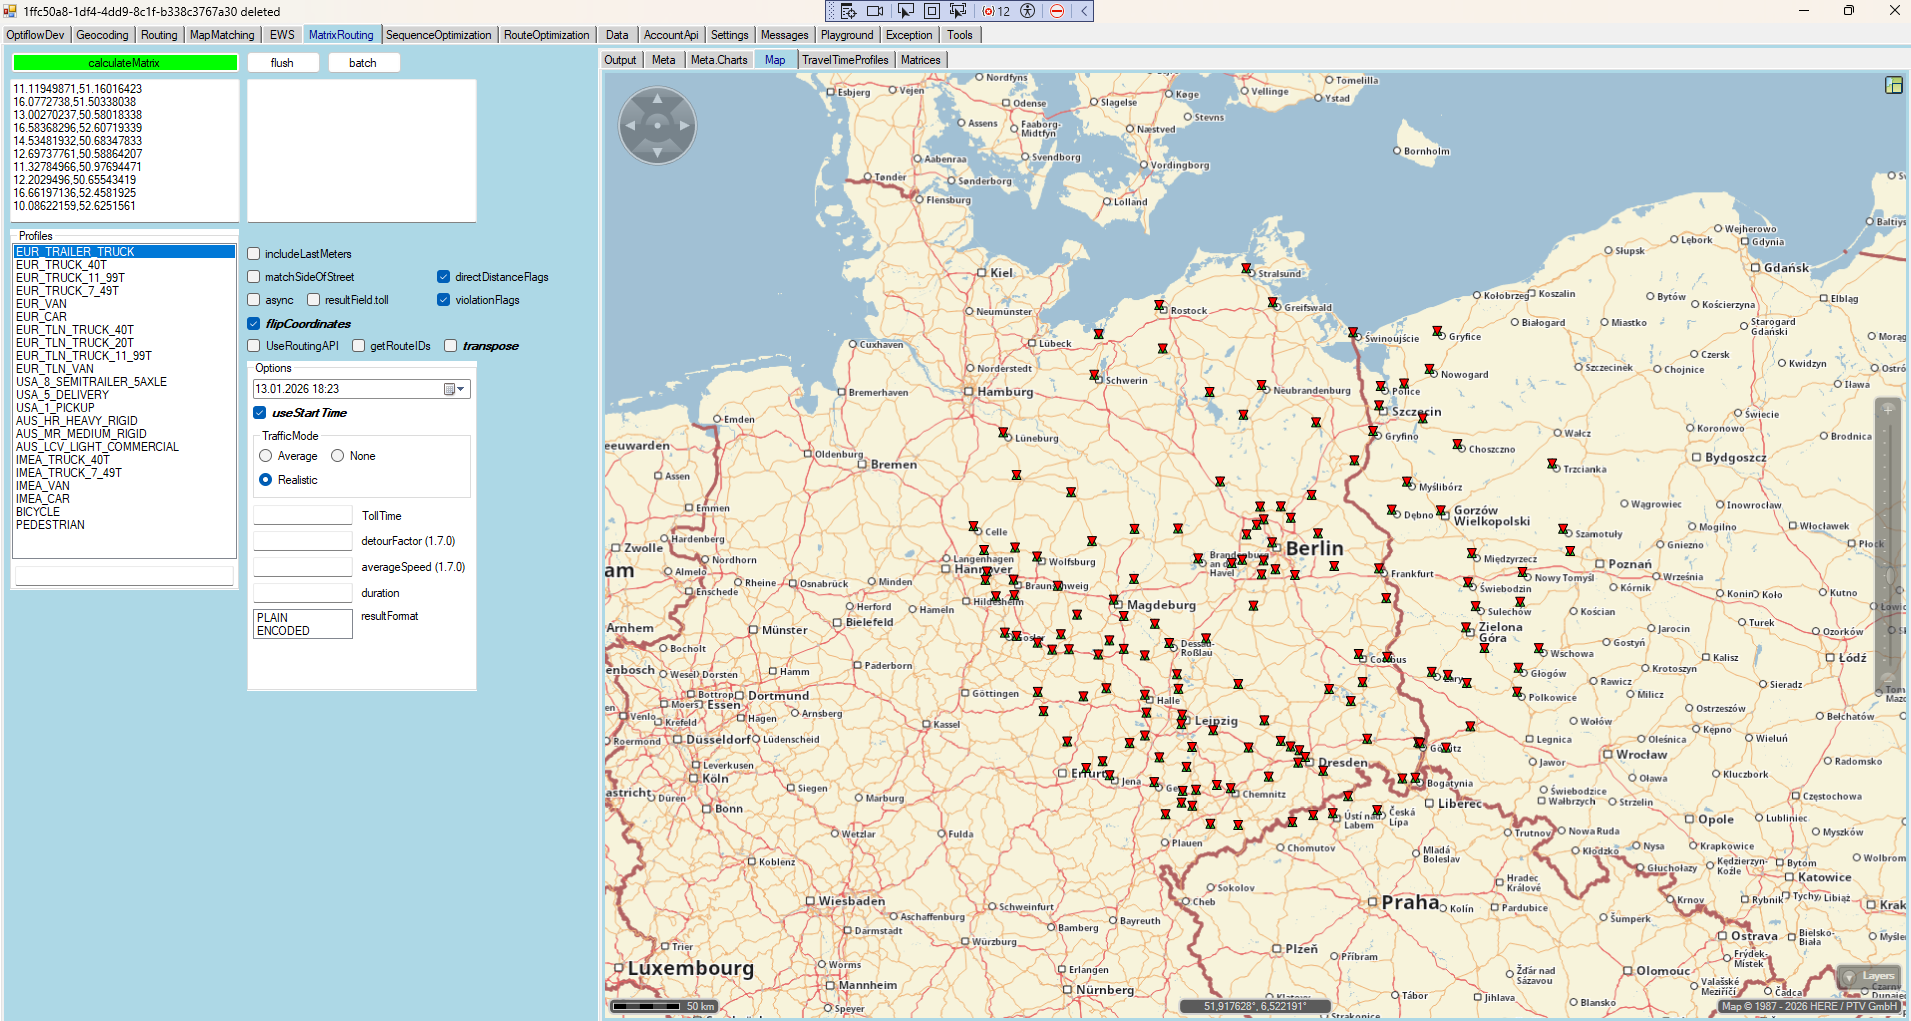The height and width of the screenshot is (1021, 1911).
Task: Click the map zoom slider handle
Action: [x=1888, y=576]
